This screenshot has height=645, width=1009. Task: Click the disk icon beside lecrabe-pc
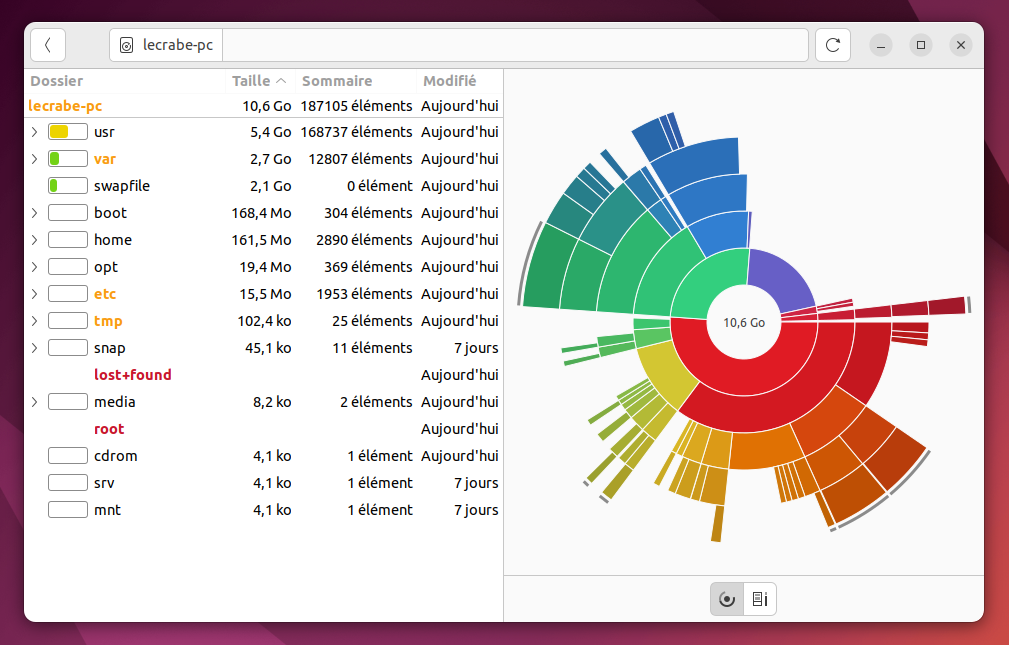[x=127, y=45]
